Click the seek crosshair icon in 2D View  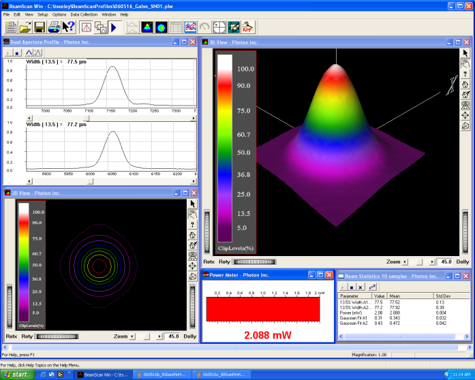coord(192,266)
